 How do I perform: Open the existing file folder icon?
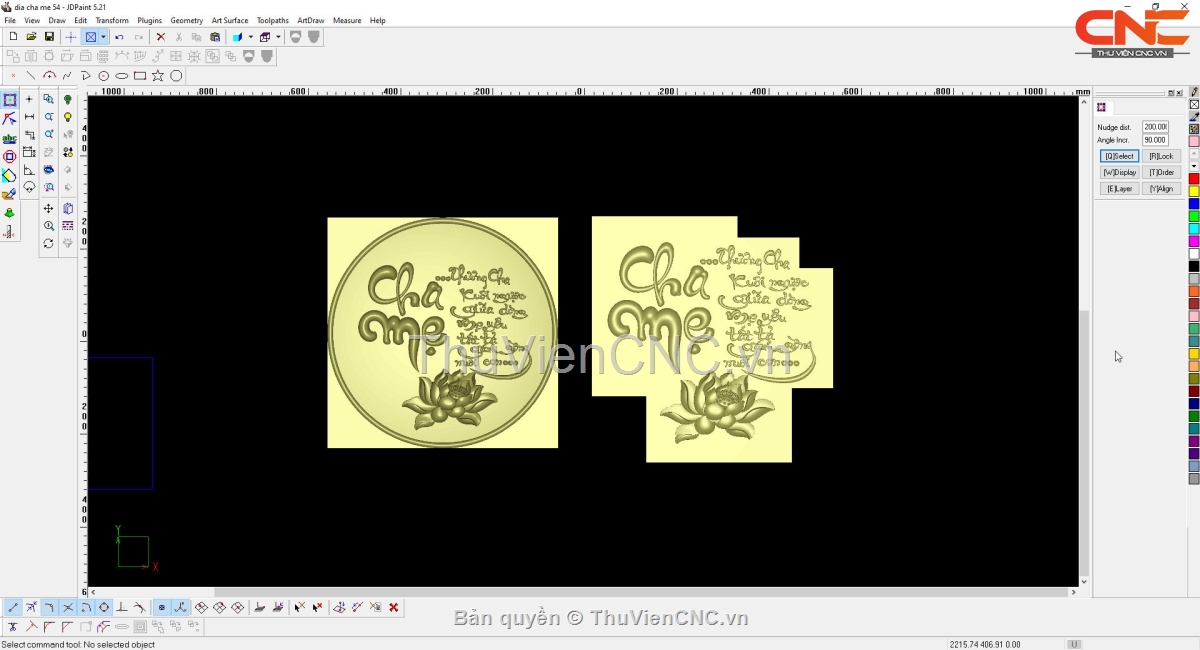pyautogui.click(x=31, y=37)
